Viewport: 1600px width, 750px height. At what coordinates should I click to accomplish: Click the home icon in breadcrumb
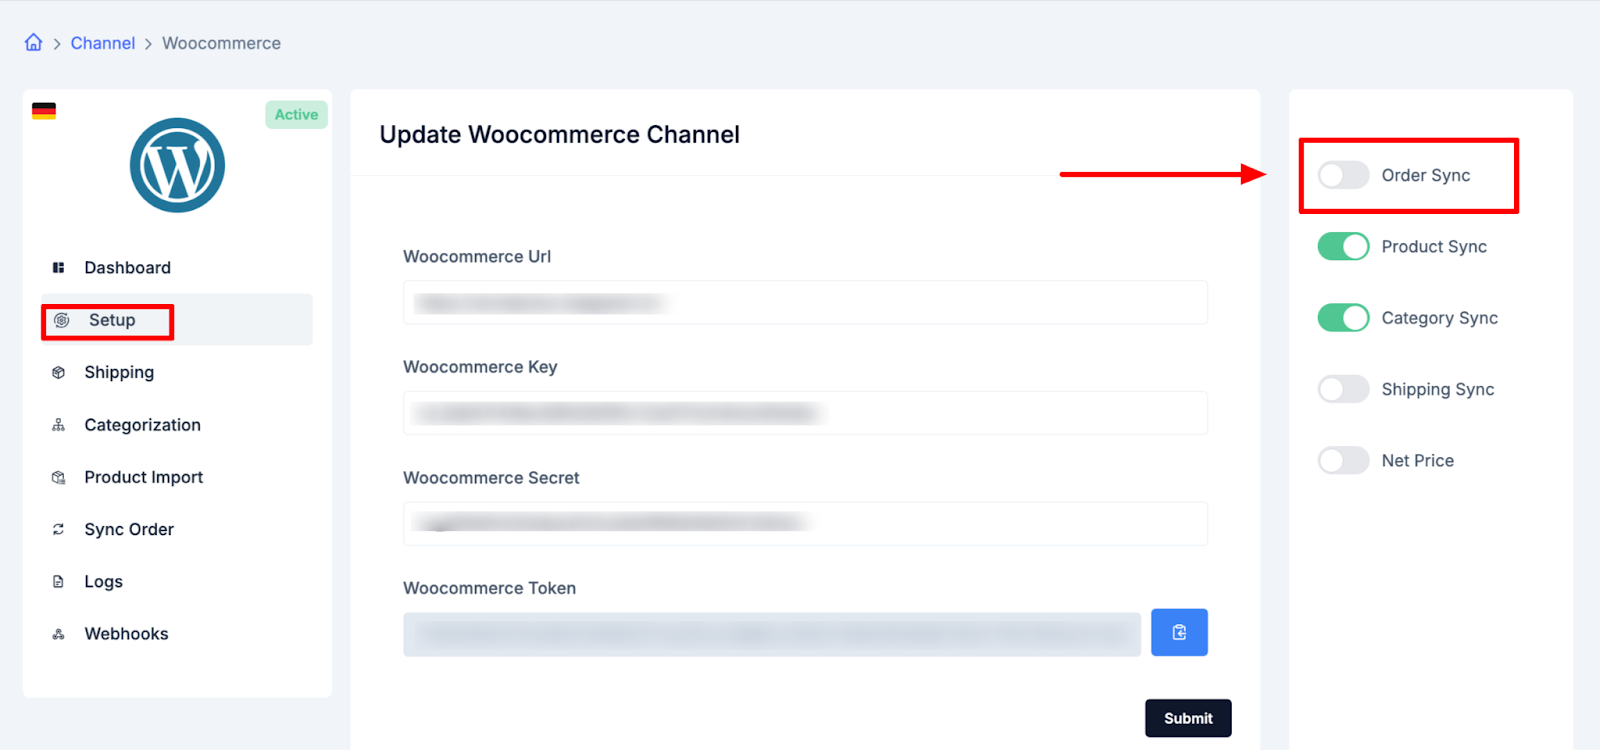pos(33,42)
